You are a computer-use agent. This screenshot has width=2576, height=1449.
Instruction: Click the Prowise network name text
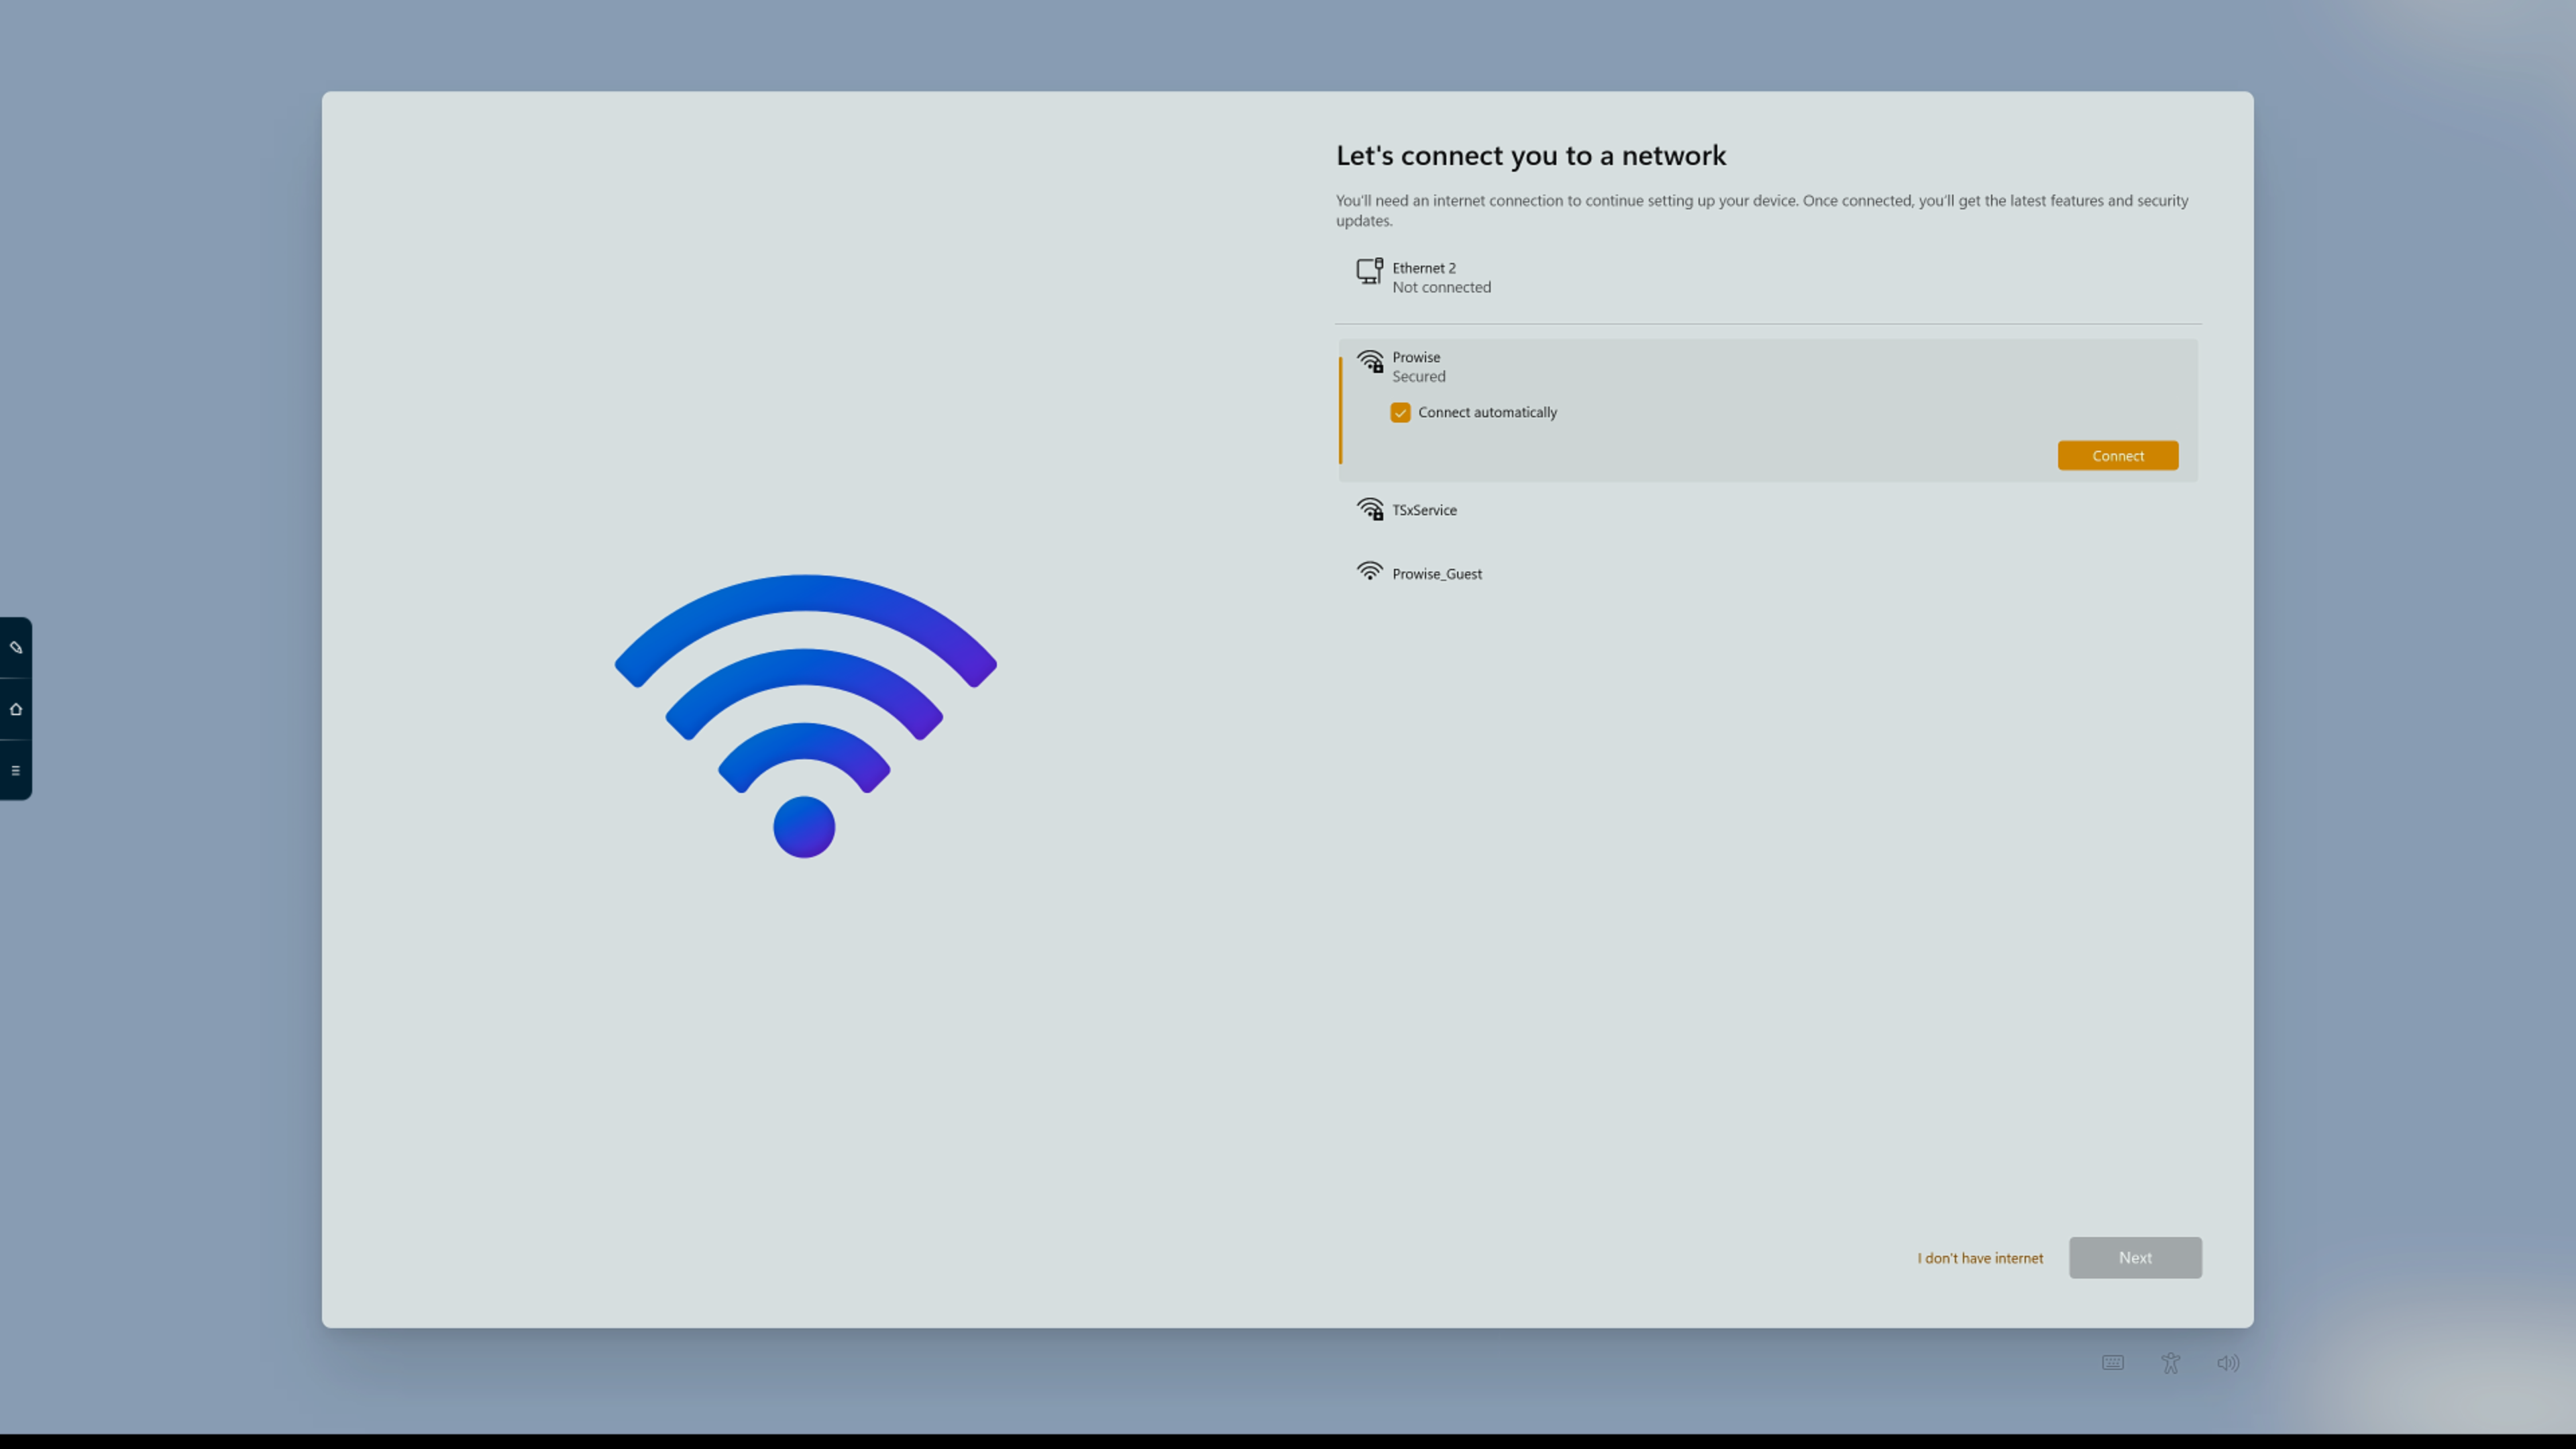click(1416, 357)
